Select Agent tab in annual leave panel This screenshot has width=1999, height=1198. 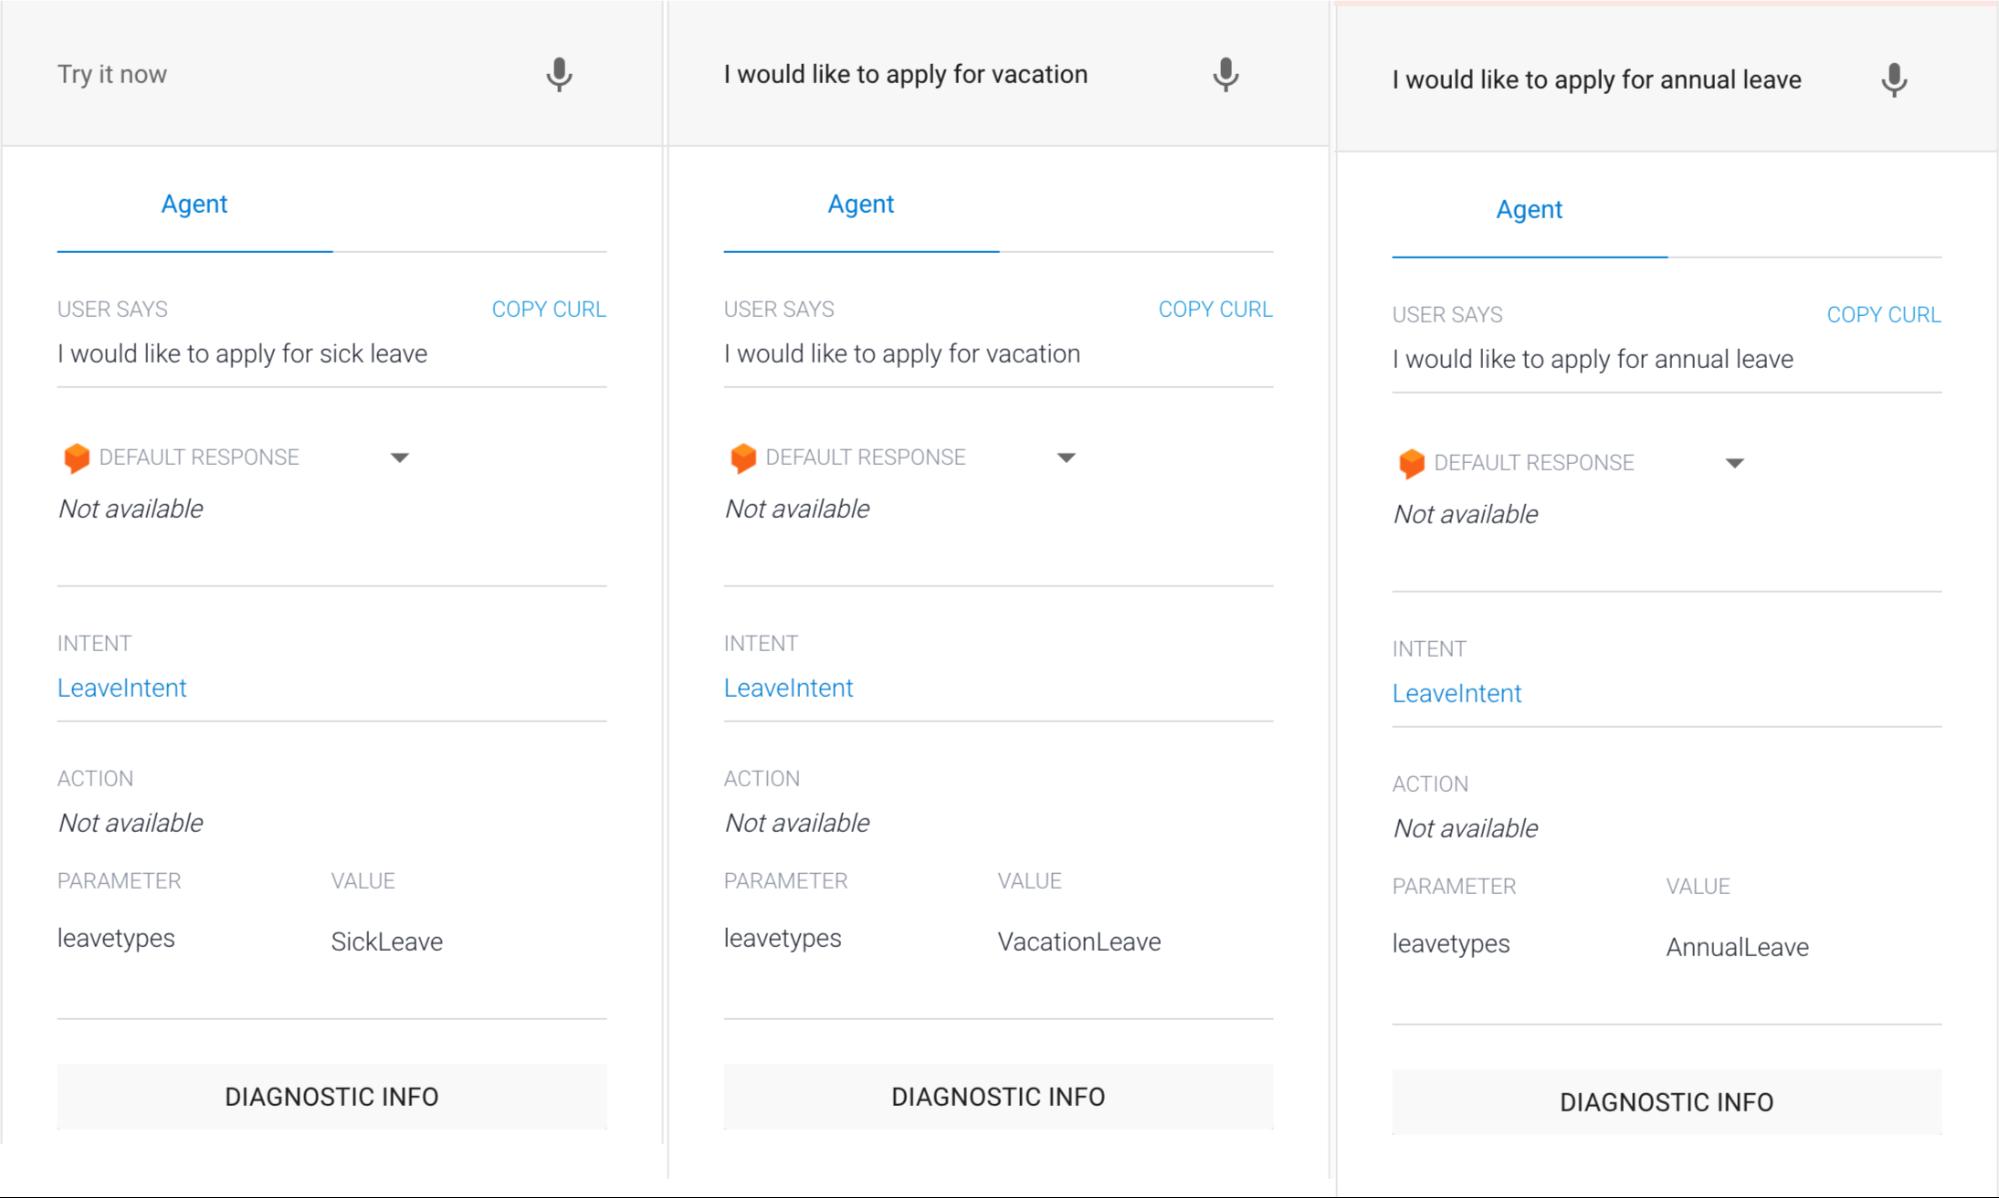tap(1528, 210)
